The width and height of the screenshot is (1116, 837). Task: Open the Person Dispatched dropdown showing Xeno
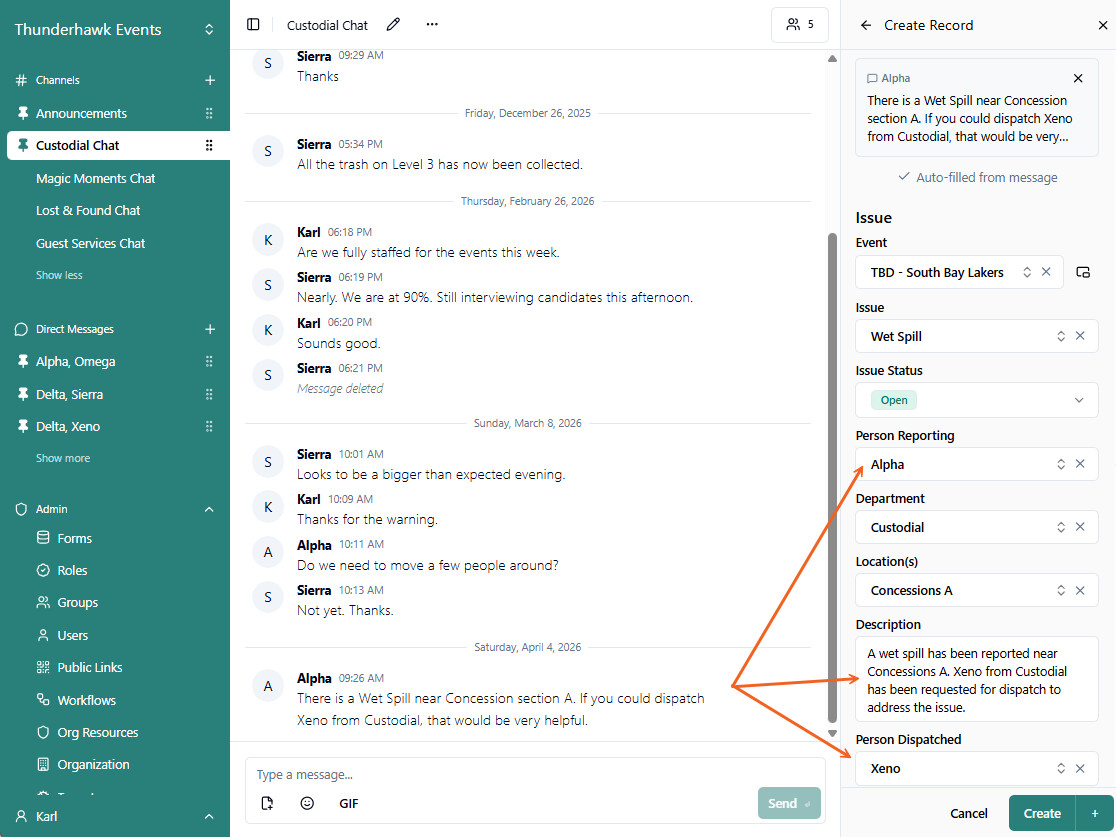[x=976, y=769]
